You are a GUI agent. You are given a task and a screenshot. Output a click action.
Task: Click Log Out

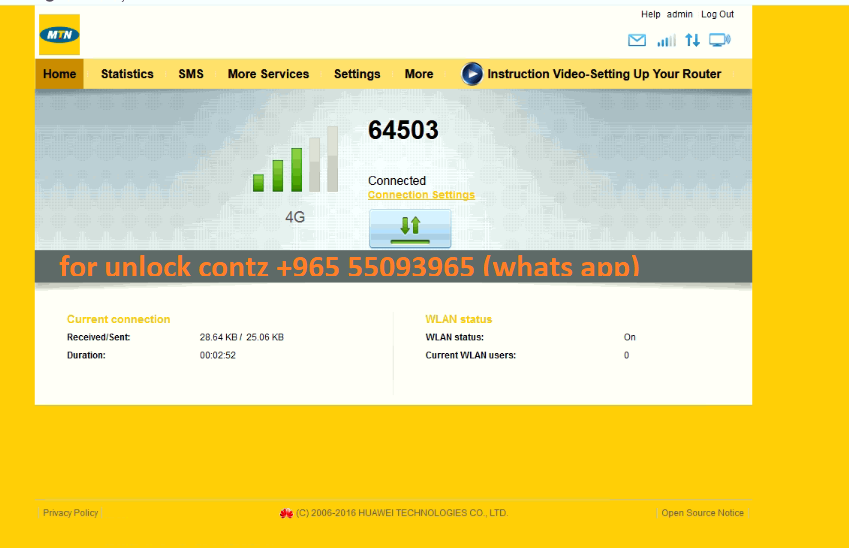click(x=717, y=14)
